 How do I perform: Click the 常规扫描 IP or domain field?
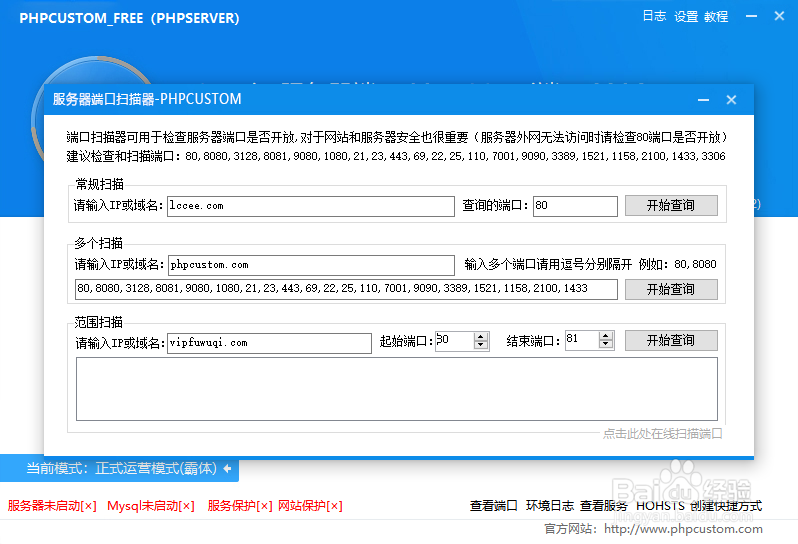[311, 206]
